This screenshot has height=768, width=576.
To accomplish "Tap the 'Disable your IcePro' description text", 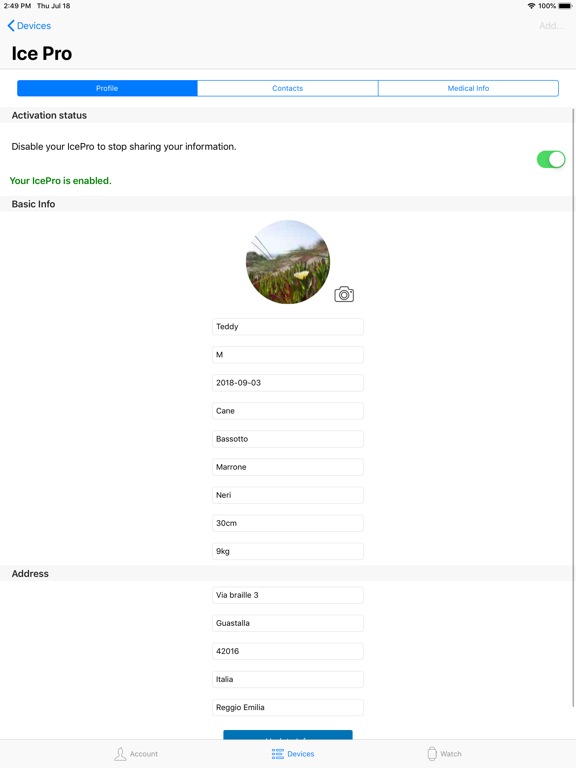I will pos(124,146).
